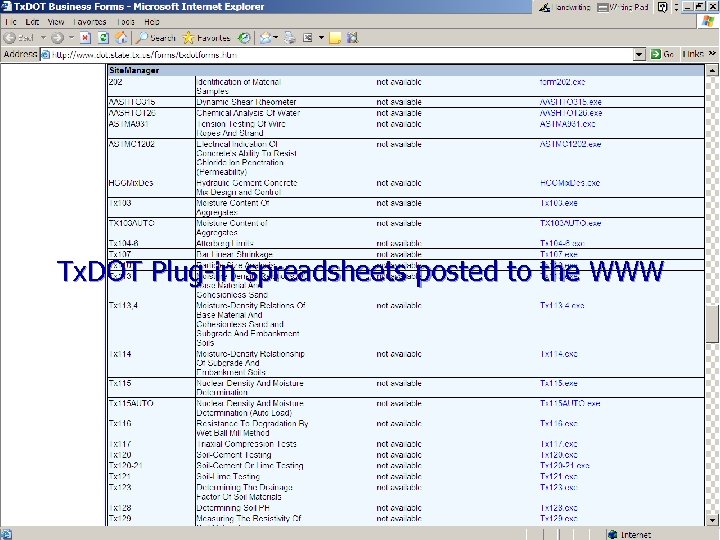Go to the home page icon

coord(121,38)
